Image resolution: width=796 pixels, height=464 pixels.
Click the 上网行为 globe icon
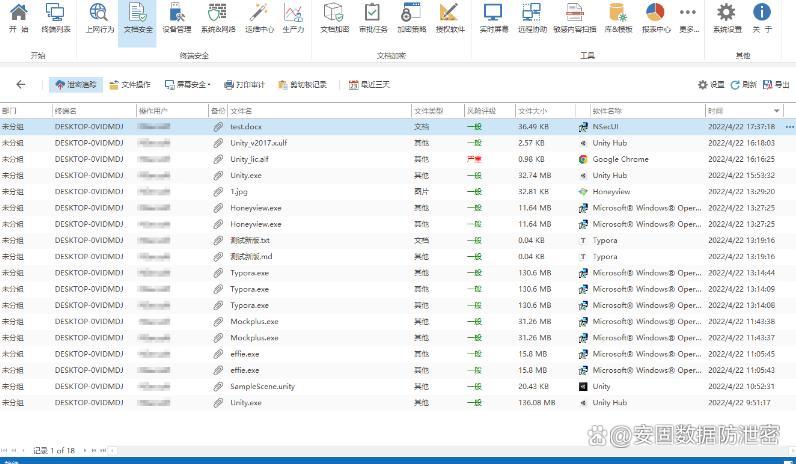pos(99,16)
